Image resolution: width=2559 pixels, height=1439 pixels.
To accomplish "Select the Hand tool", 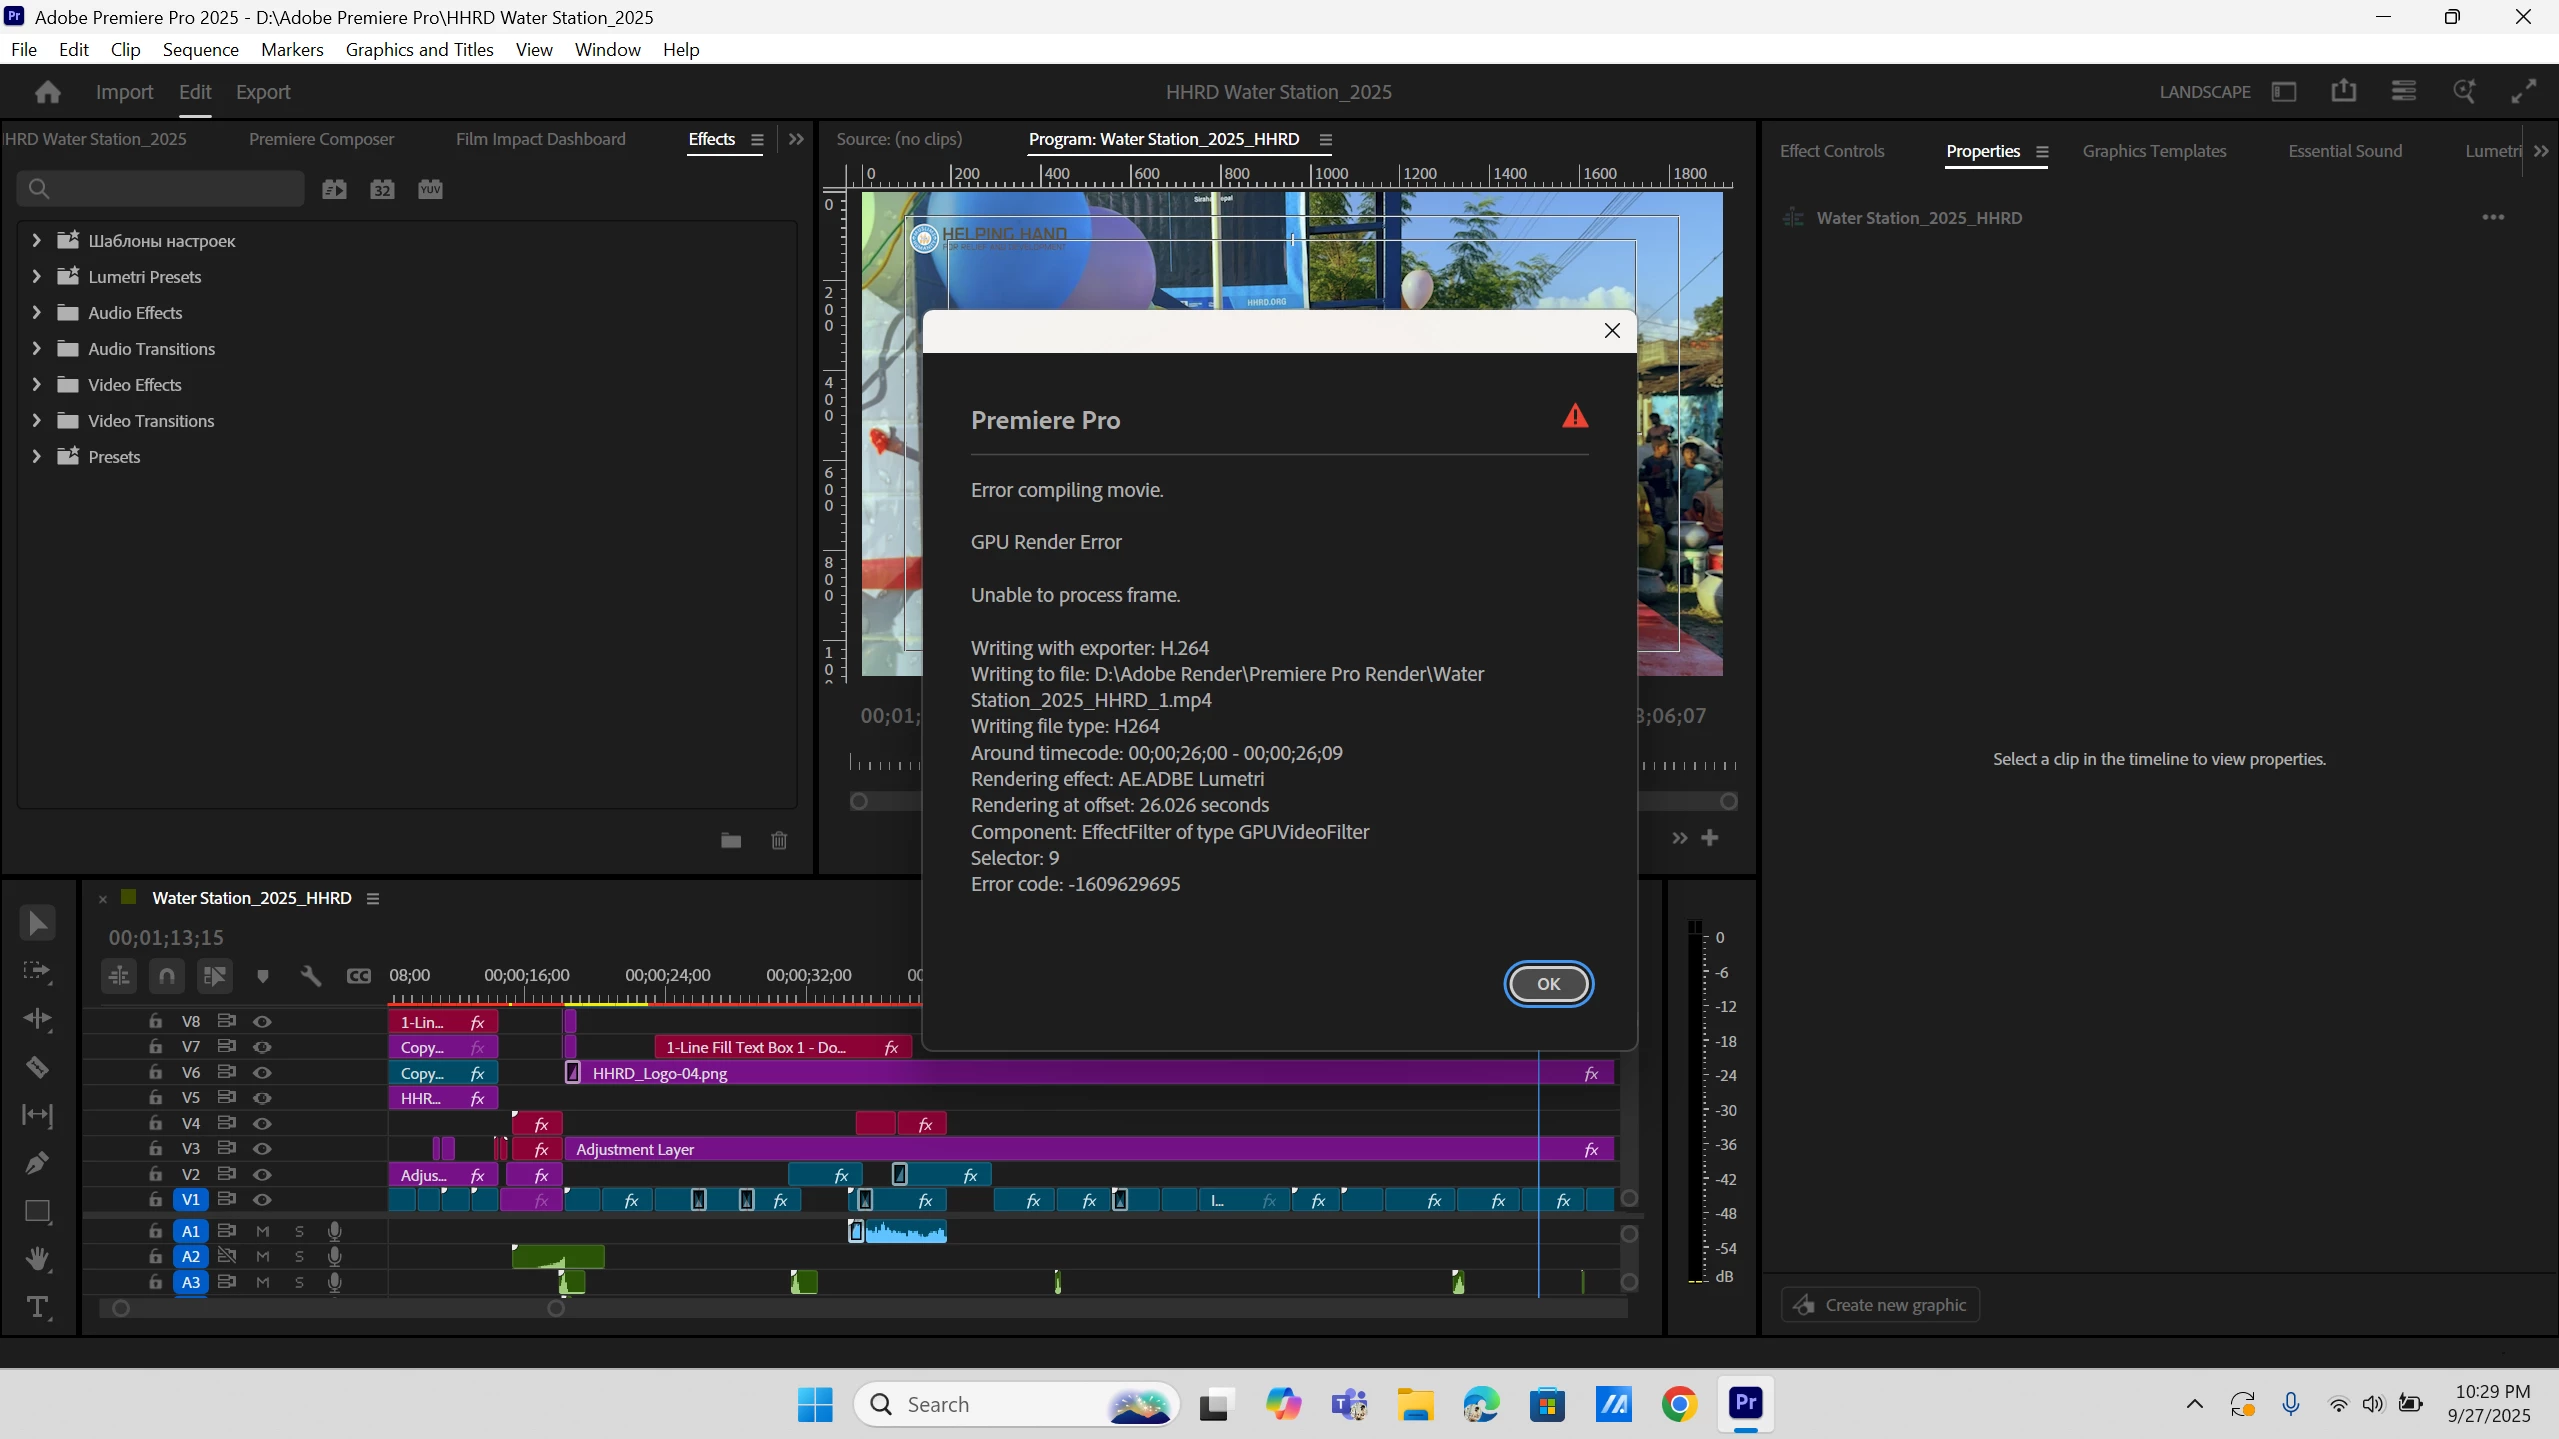I will (37, 1259).
